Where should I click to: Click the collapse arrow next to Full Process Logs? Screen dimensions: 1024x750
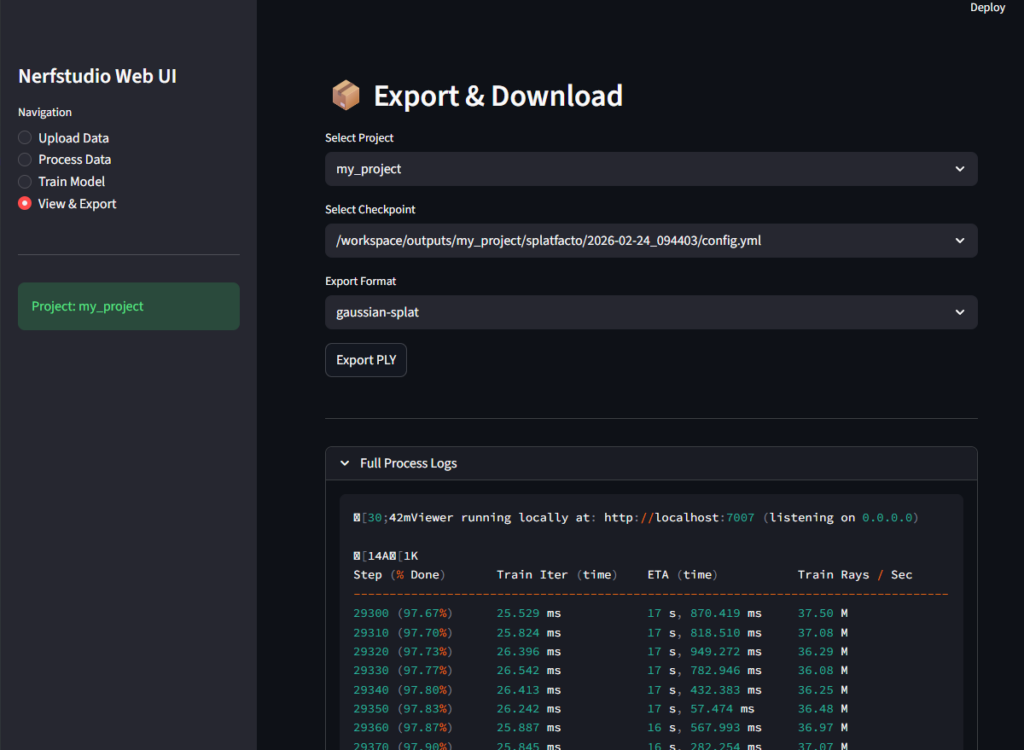pos(345,464)
